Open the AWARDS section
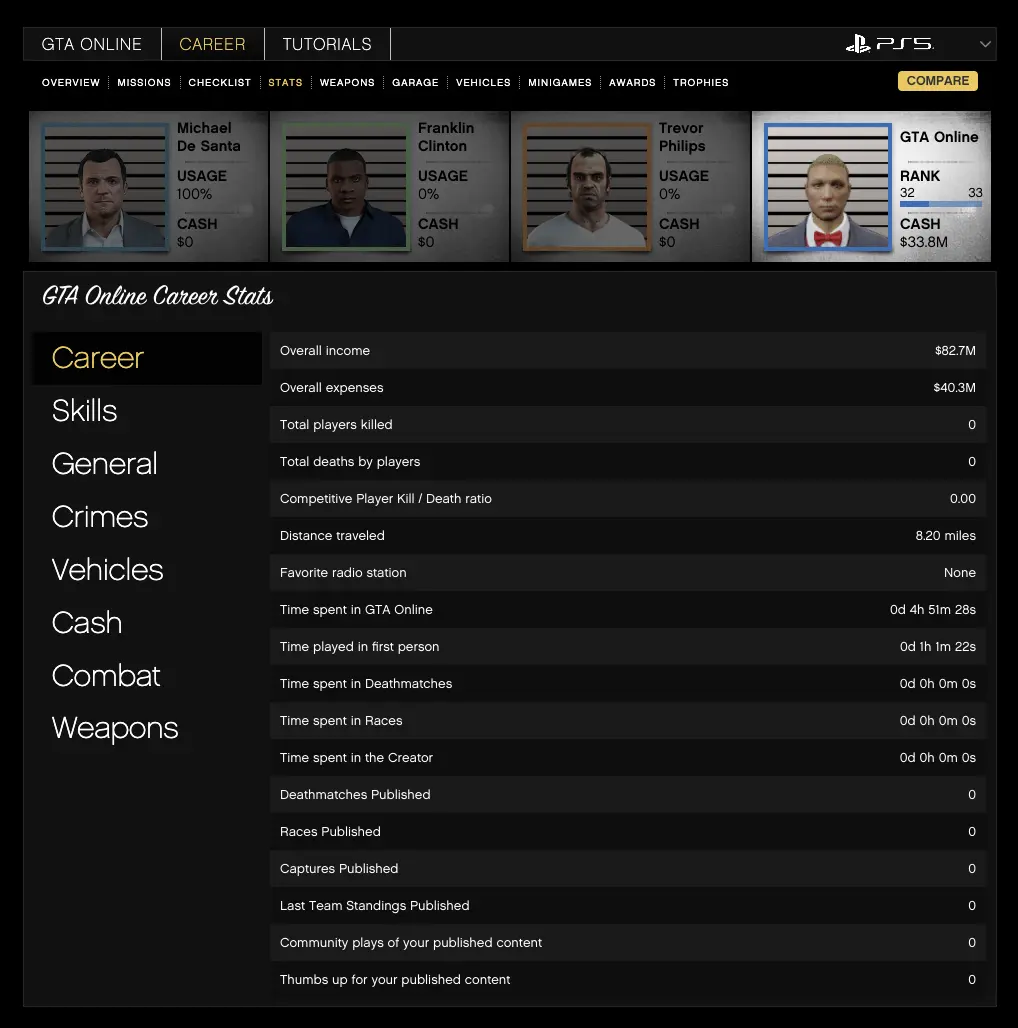The width and height of the screenshot is (1018, 1028). tap(632, 83)
